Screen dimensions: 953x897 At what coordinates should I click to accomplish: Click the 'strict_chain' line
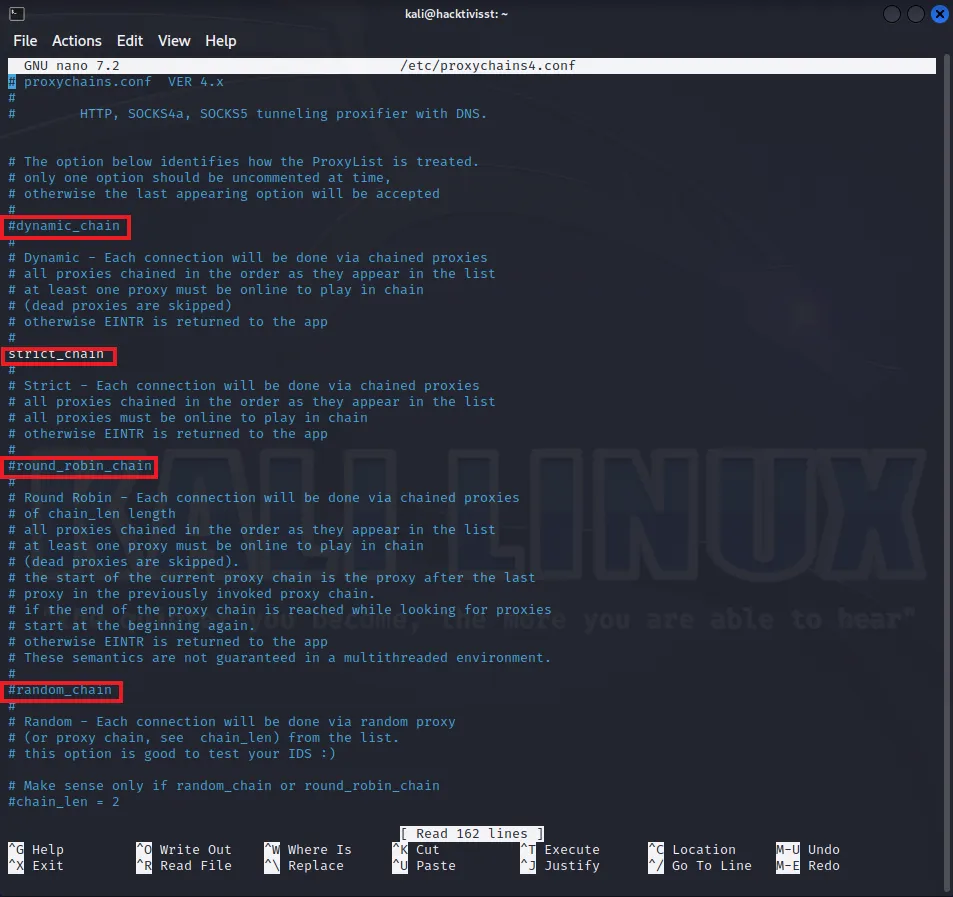point(56,354)
